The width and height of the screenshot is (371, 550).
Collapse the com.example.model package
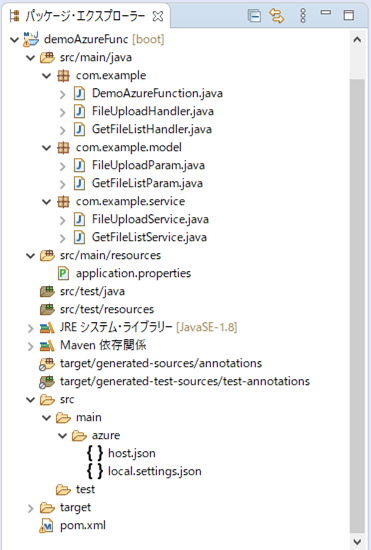click(47, 148)
